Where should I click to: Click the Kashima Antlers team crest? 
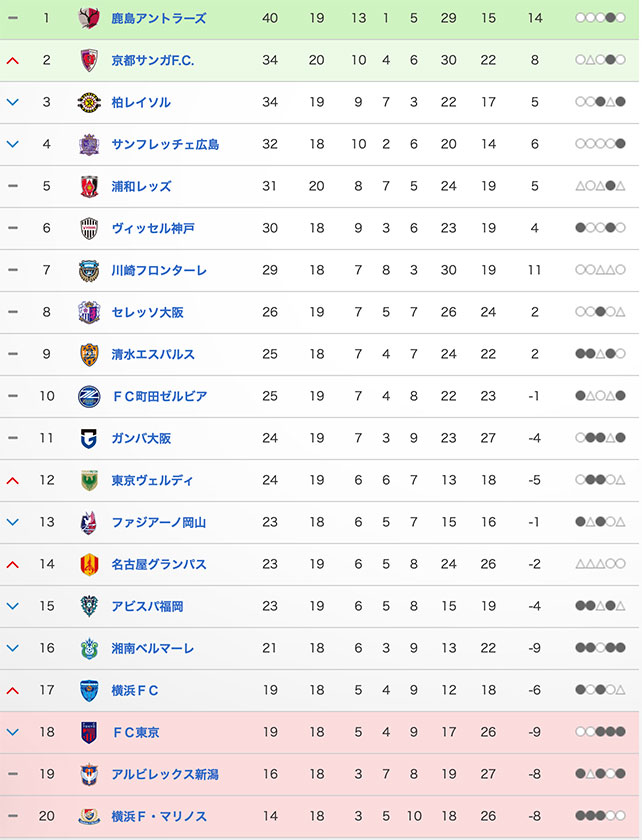89,18
